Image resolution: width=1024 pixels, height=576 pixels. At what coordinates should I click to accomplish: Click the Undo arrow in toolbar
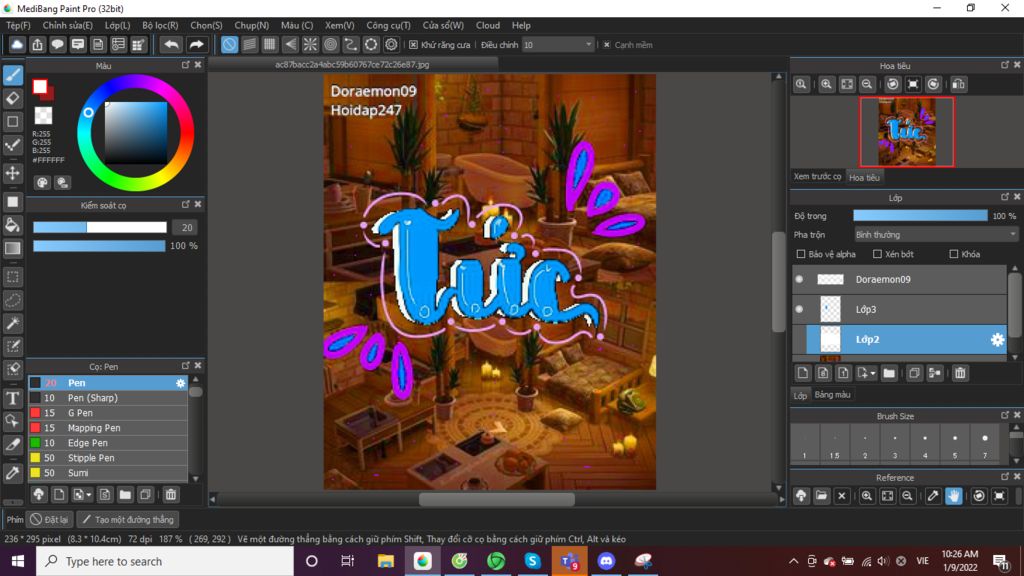click(x=171, y=44)
